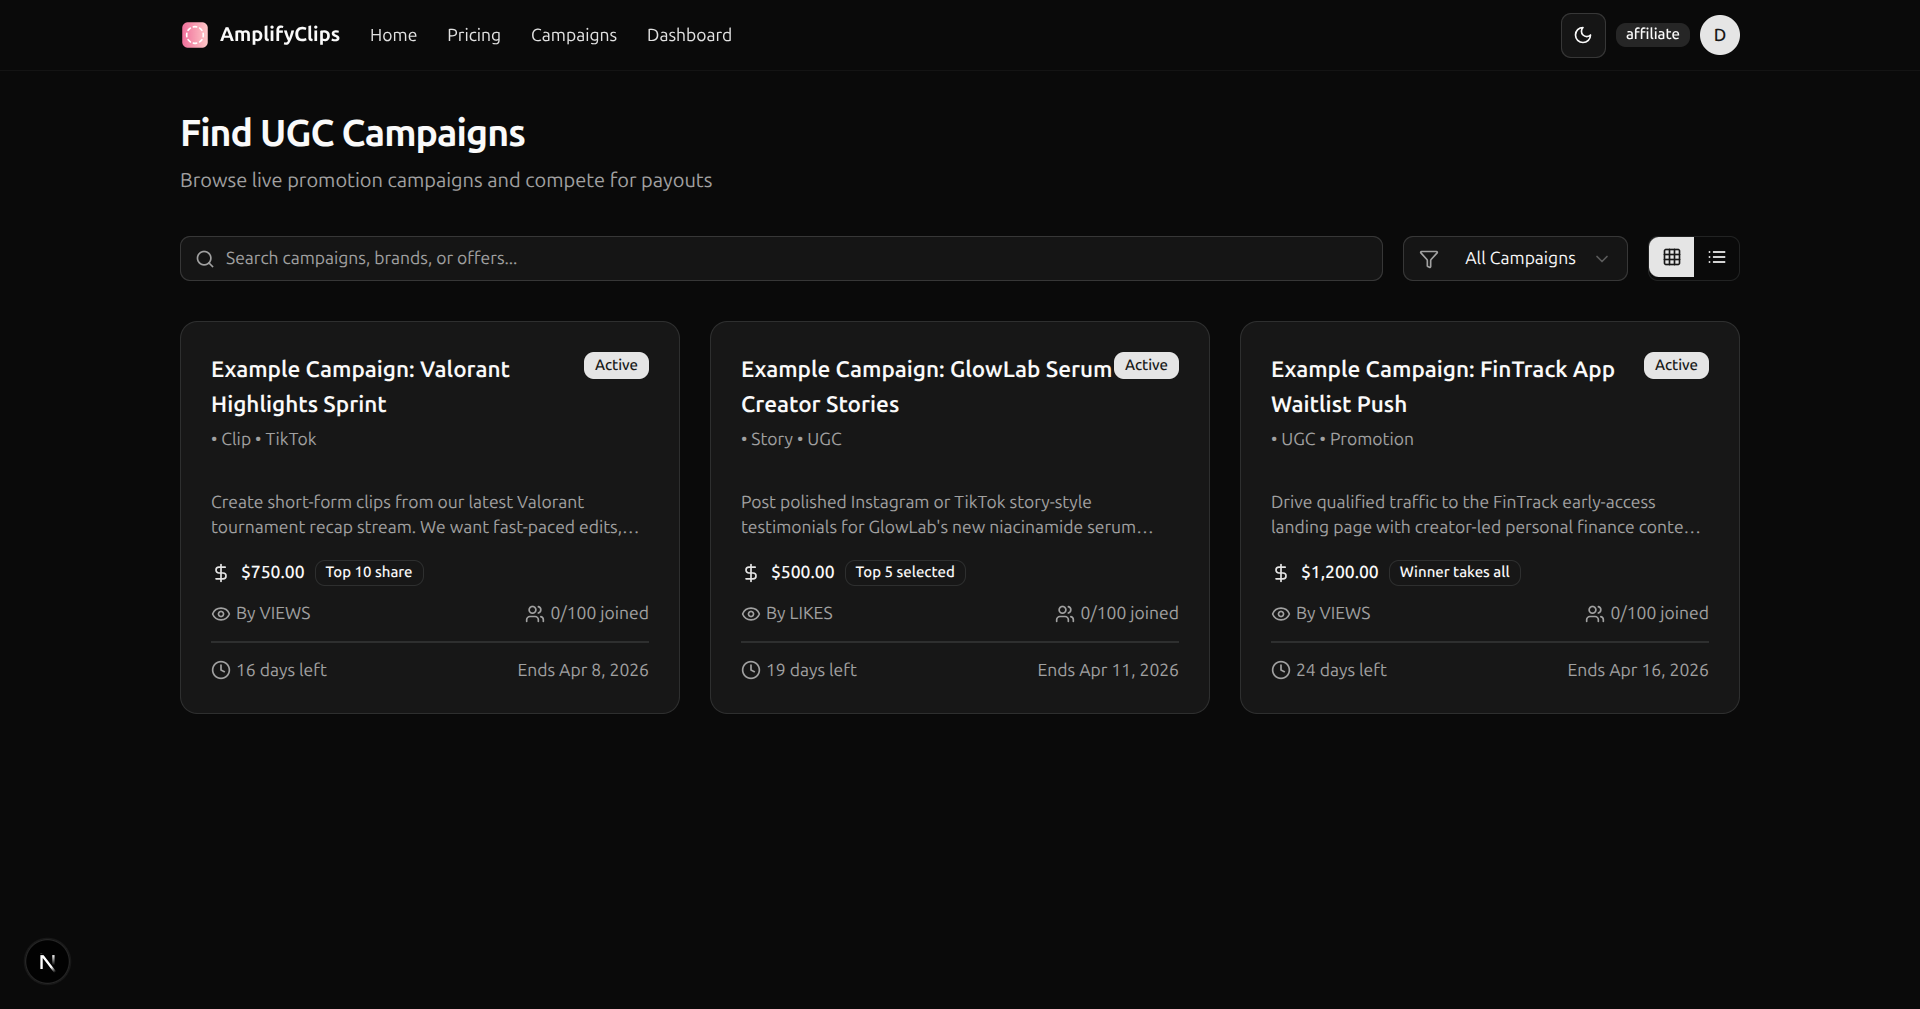This screenshot has height=1009, width=1920.
Task: Click the AmplifyClips pink logo icon
Action: coord(195,35)
